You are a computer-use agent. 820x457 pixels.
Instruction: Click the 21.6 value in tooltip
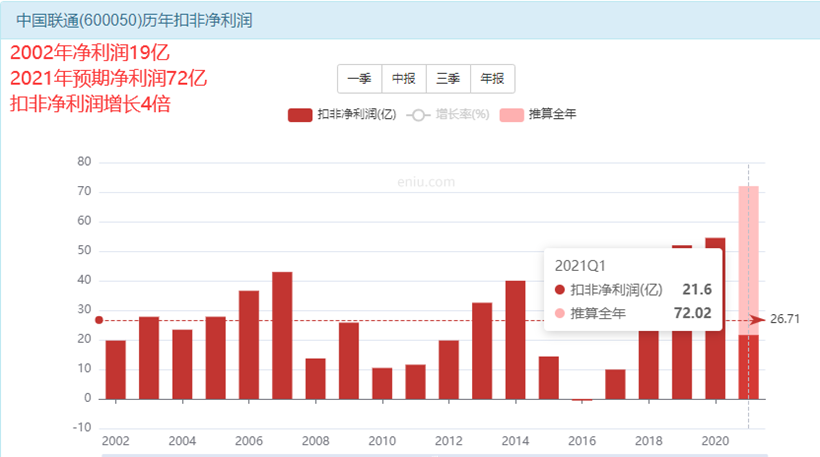(x=697, y=289)
